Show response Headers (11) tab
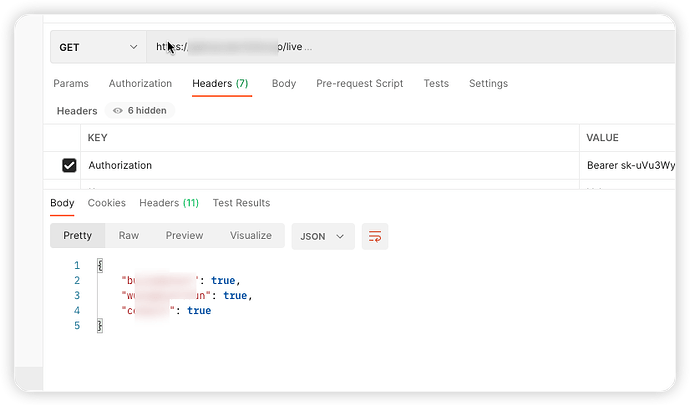 pyautogui.click(x=169, y=203)
